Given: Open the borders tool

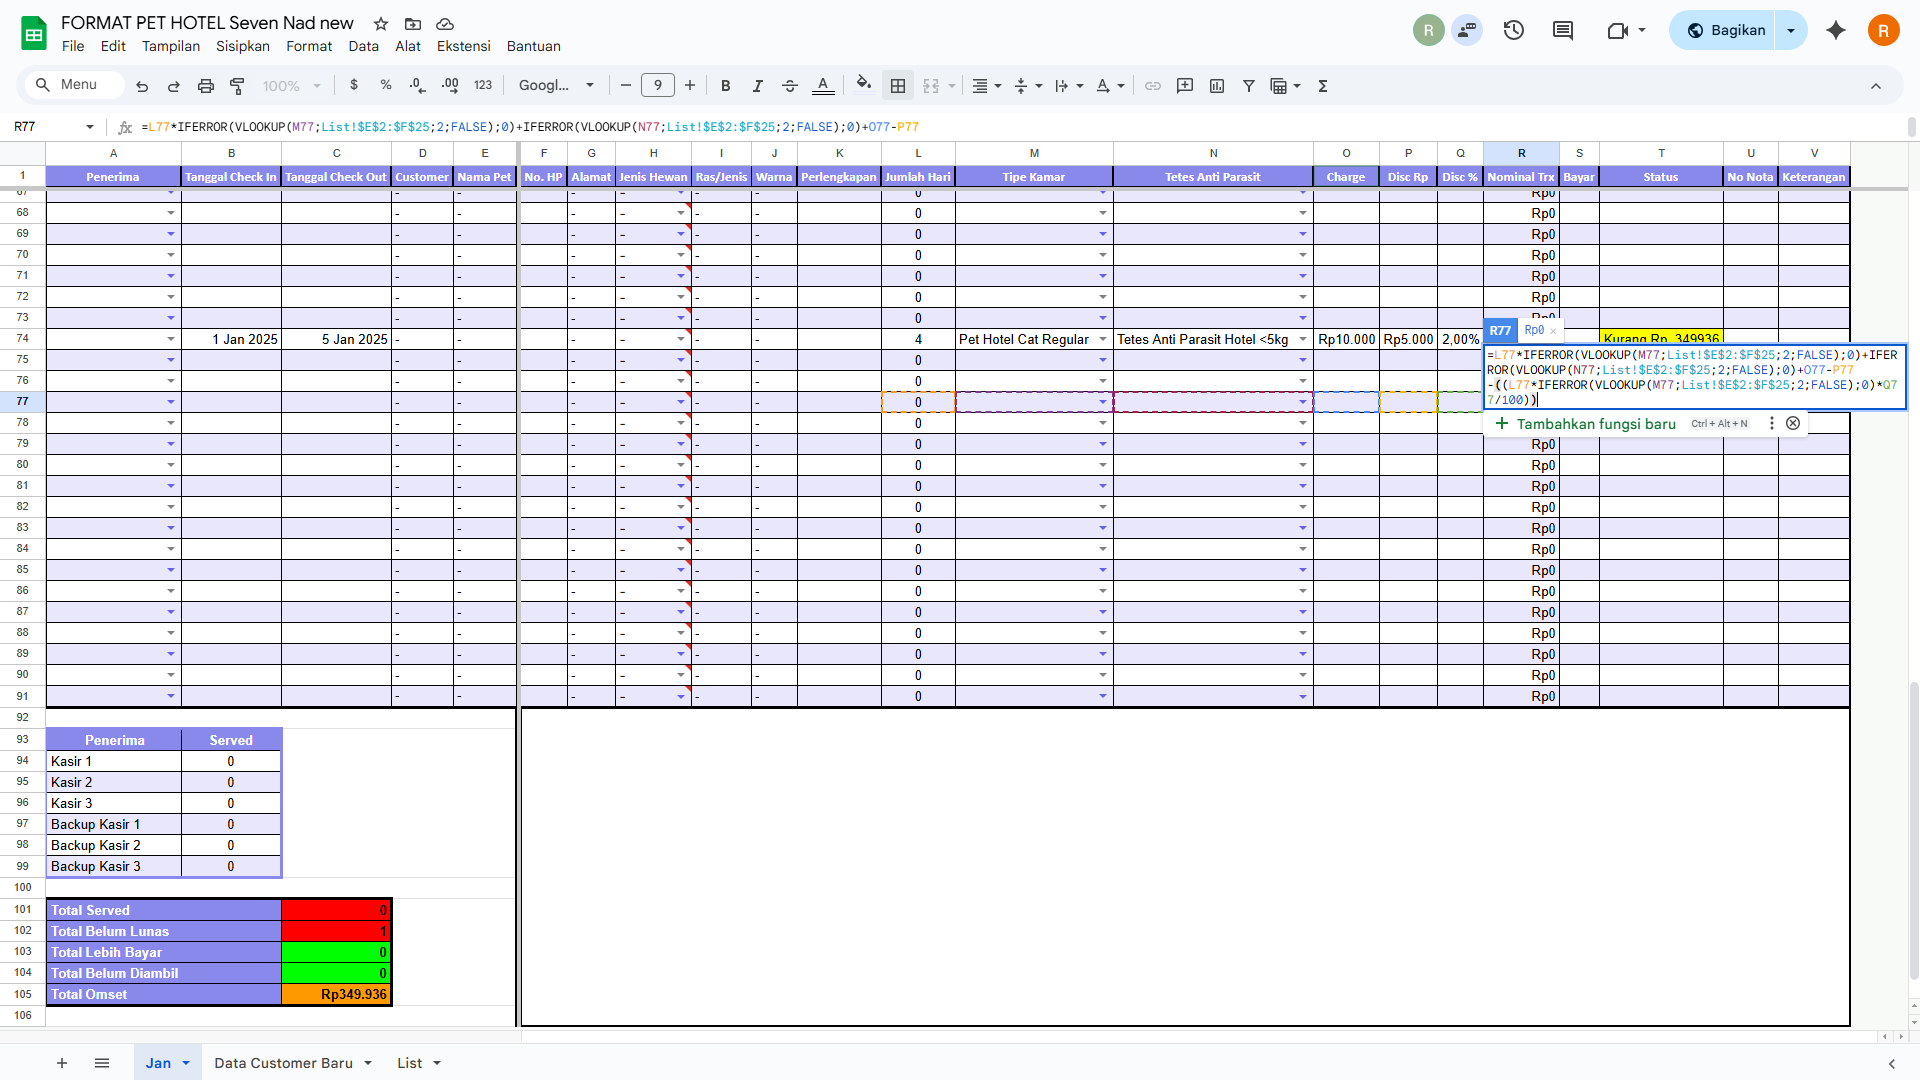Looking at the screenshot, I should click(x=897, y=86).
